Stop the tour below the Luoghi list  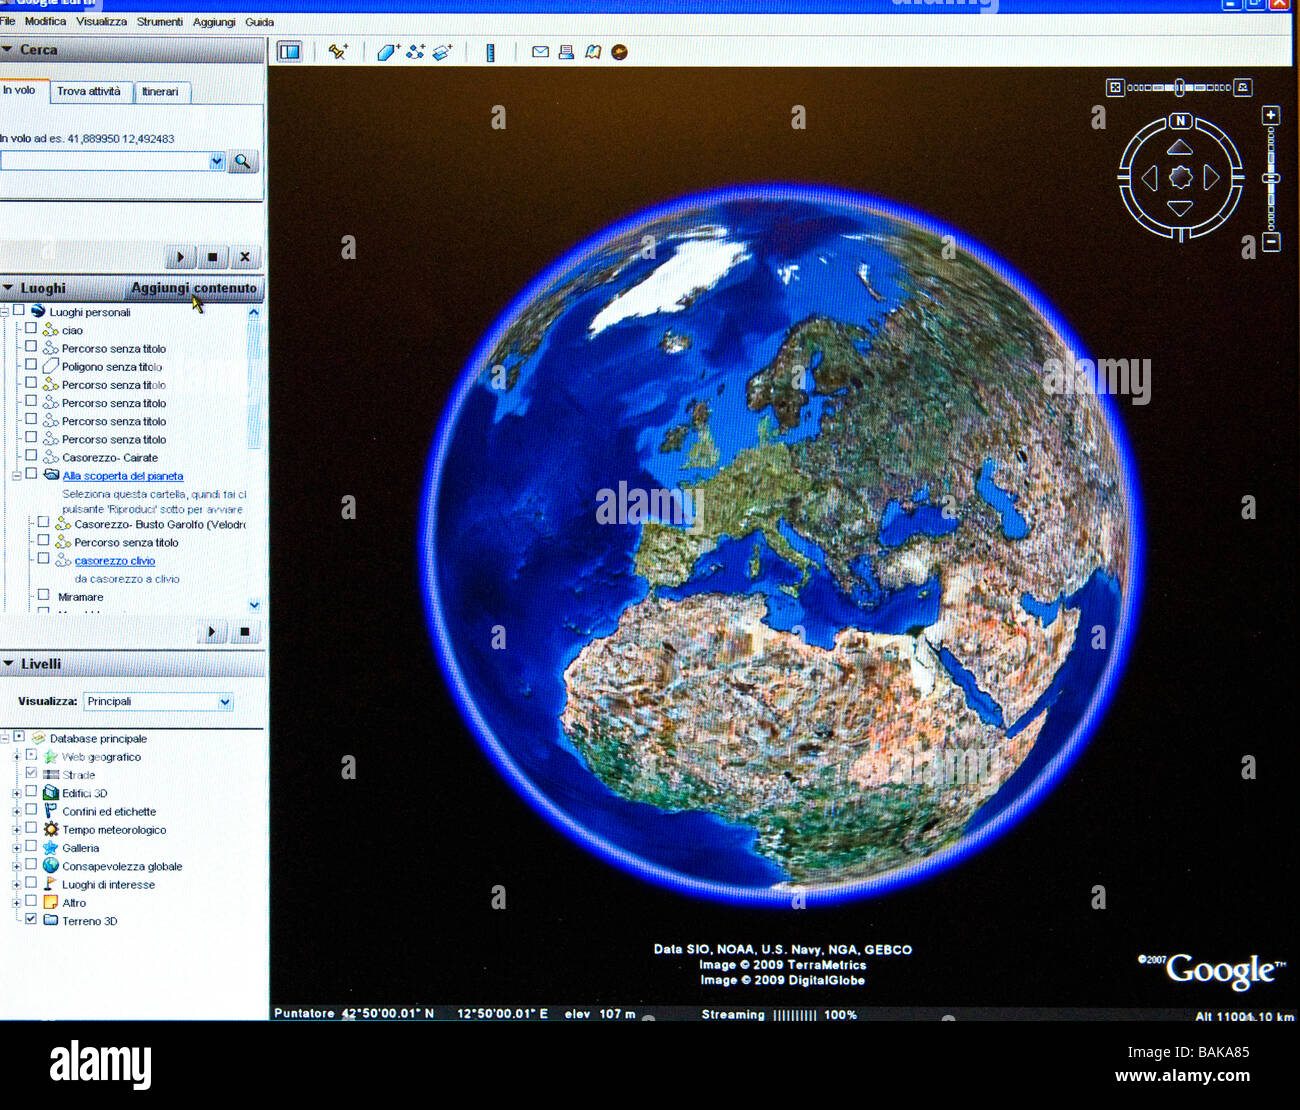(244, 632)
